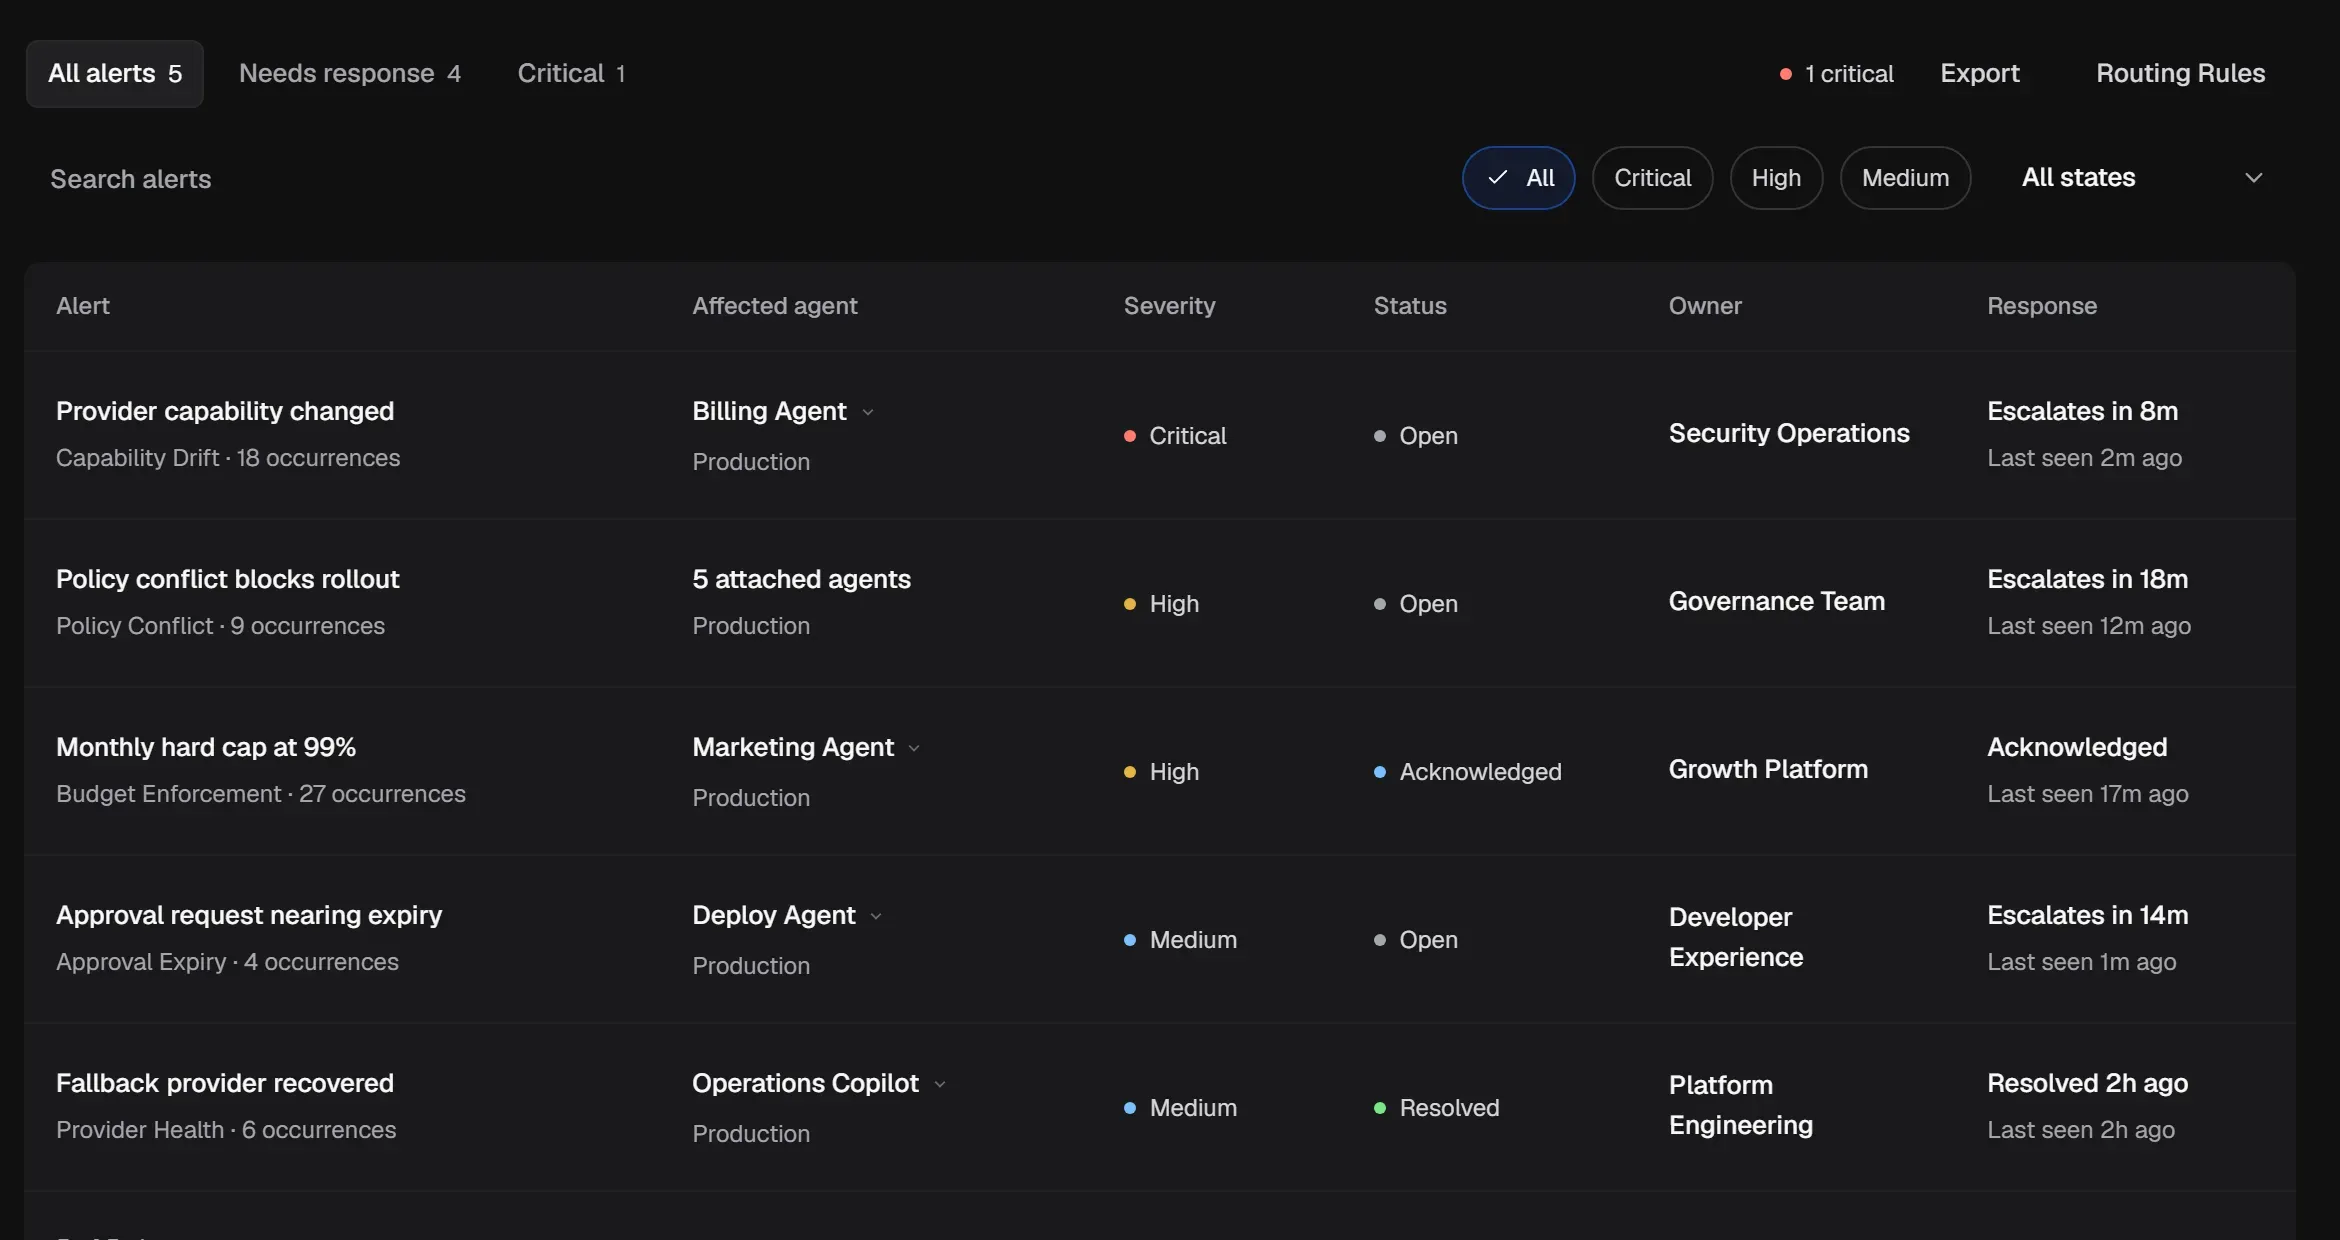2340x1240 pixels.
Task: Click the Resolved status in Operations Copilot row
Action: pyautogui.click(x=1436, y=1108)
